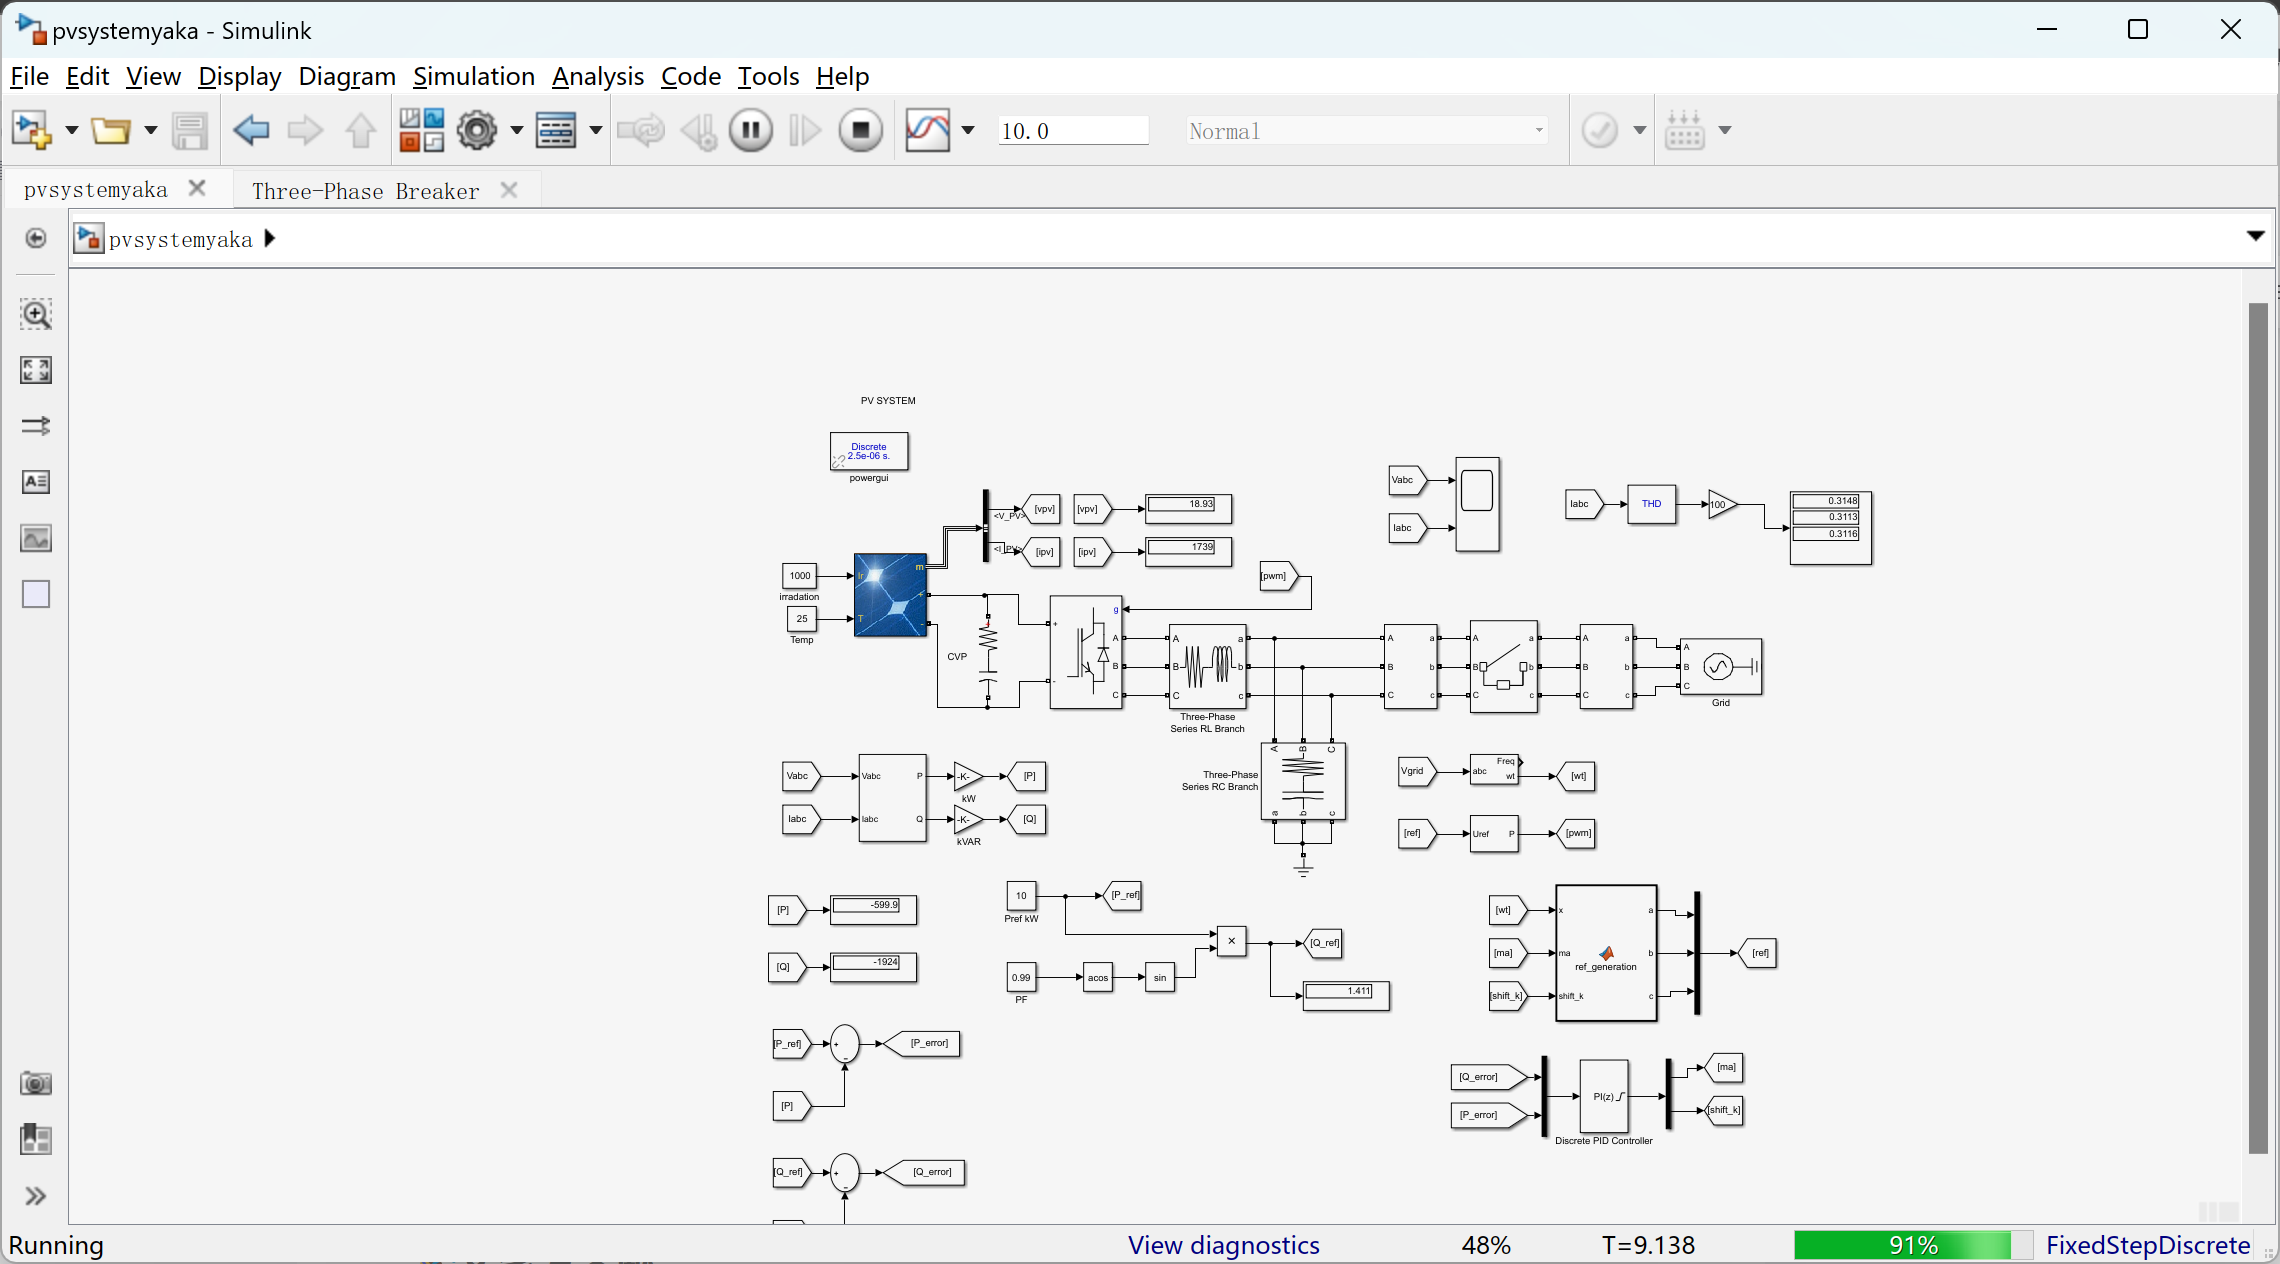This screenshot has width=2280, height=1264.
Task: Click the View diagnostics link
Action: point(1223,1245)
